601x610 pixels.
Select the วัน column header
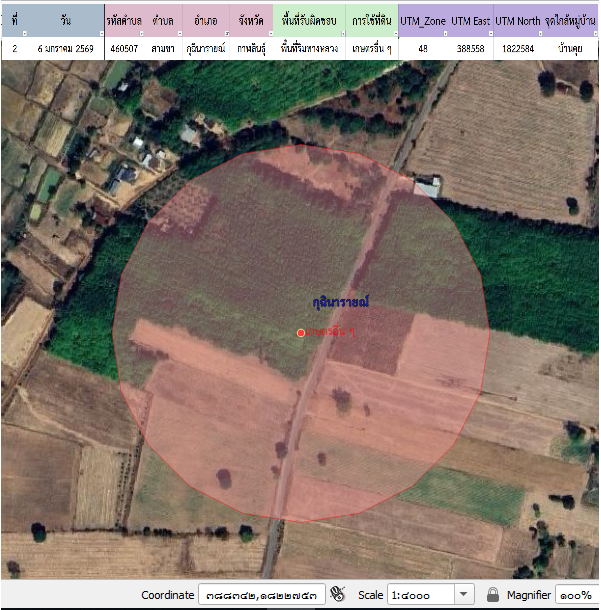pyautogui.click(x=65, y=20)
